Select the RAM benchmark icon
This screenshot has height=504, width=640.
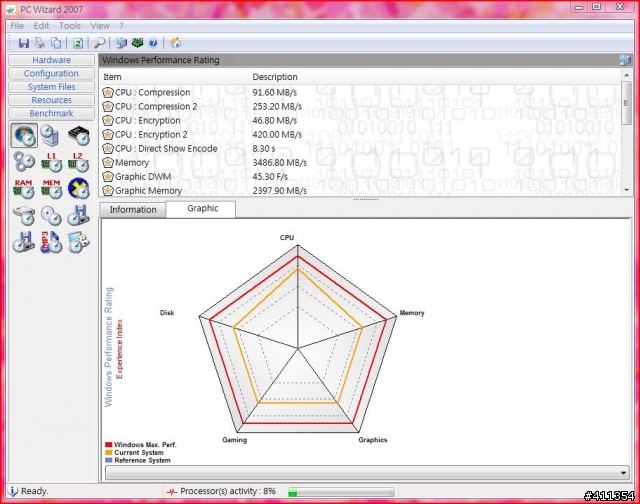(24, 189)
